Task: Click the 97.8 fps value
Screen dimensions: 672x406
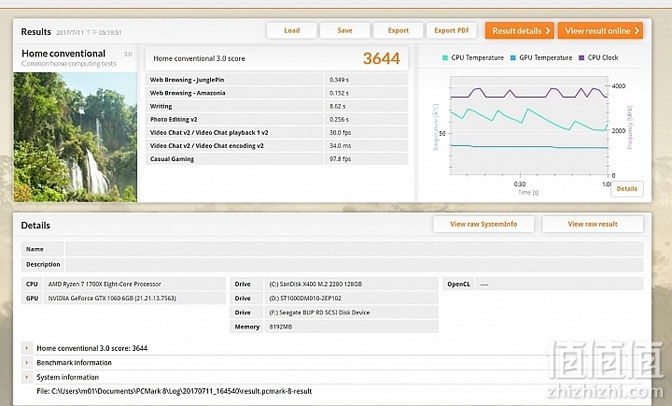Action: (x=340, y=159)
